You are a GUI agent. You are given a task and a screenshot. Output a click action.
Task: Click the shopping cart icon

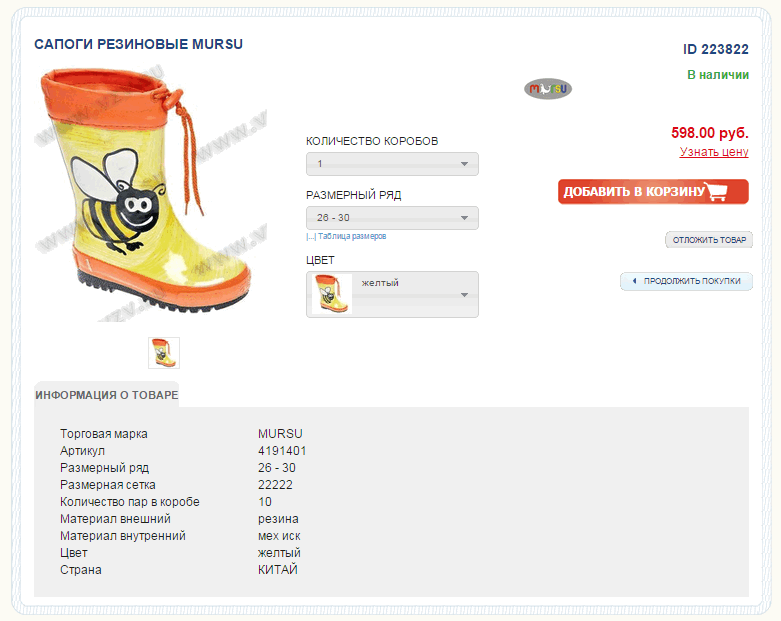pos(716,192)
